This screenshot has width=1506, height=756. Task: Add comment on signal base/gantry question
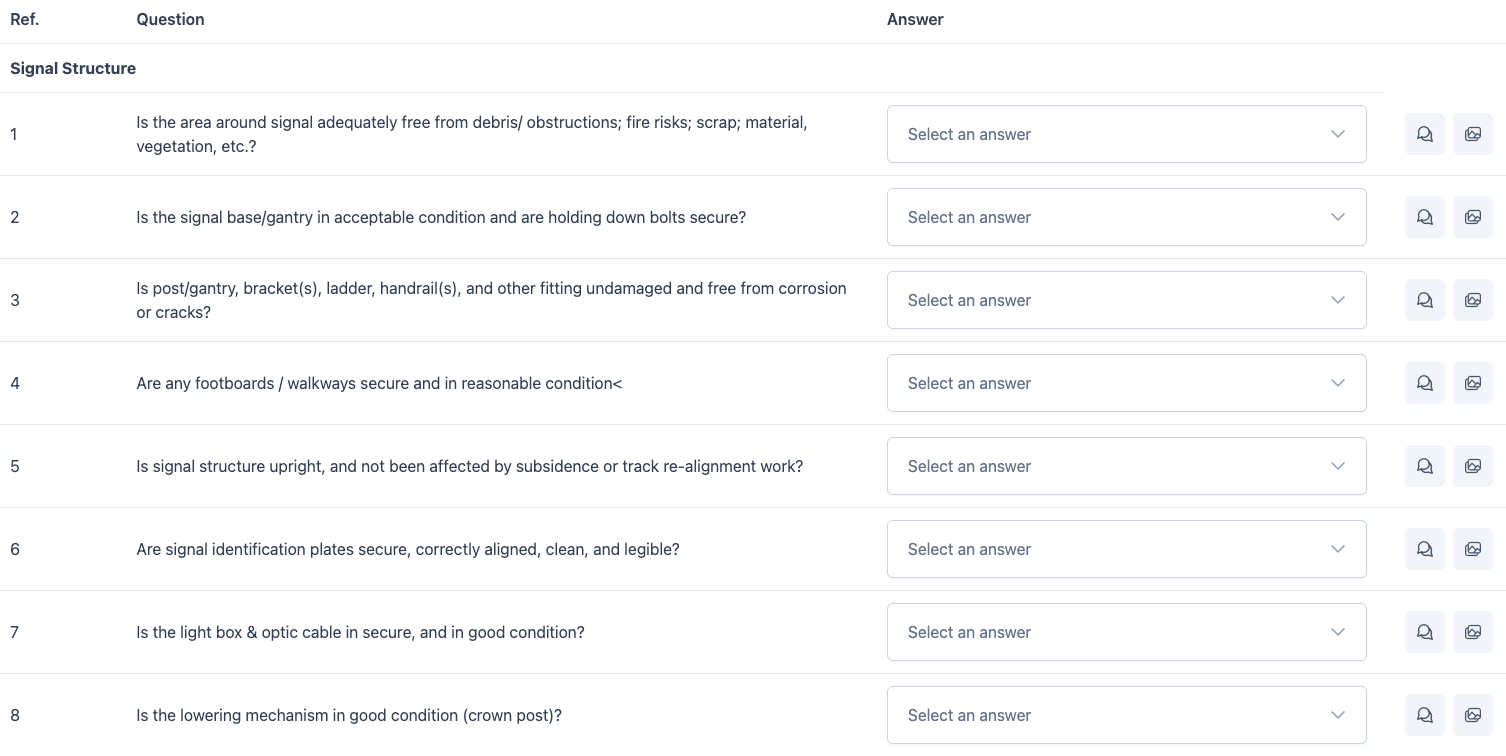pos(1424,217)
